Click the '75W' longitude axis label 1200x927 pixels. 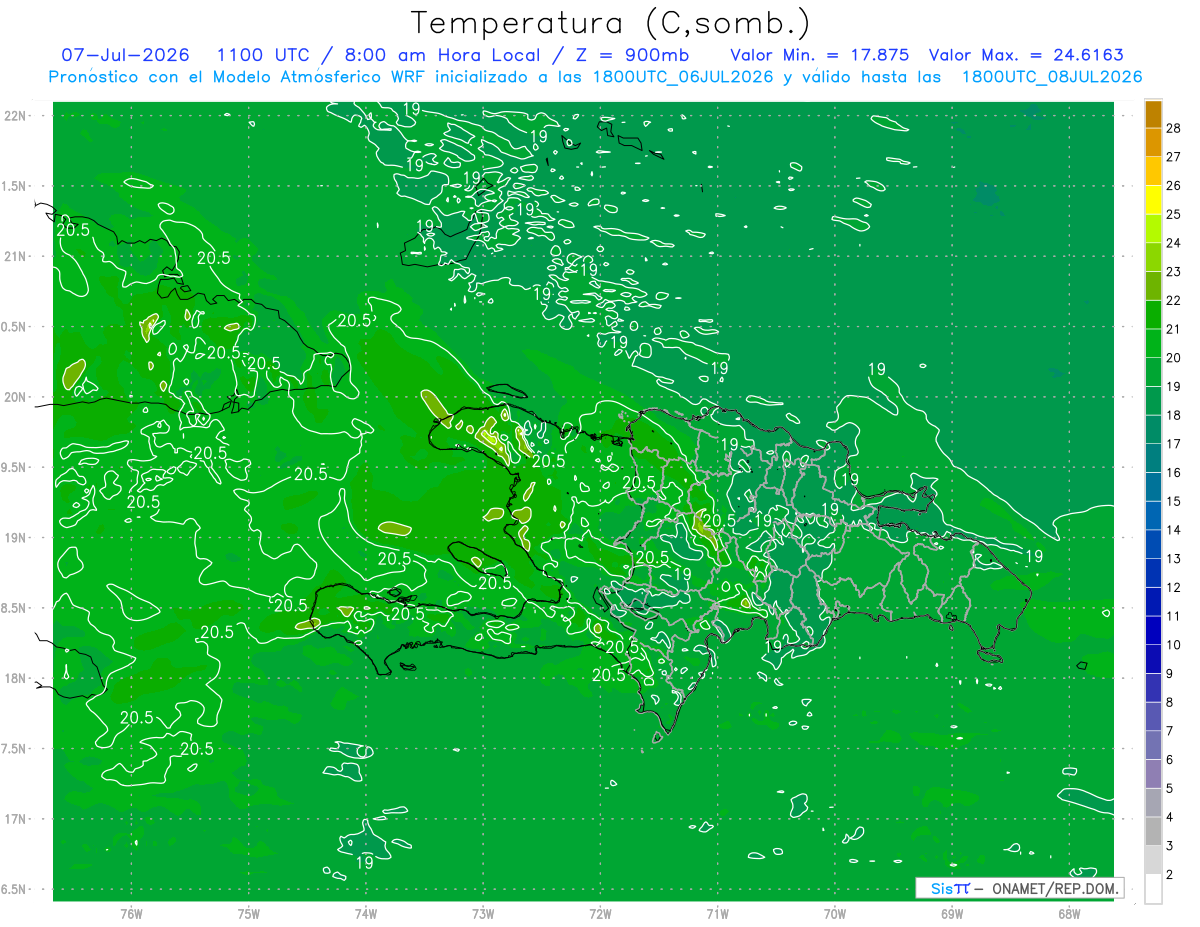[x=248, y=914]
